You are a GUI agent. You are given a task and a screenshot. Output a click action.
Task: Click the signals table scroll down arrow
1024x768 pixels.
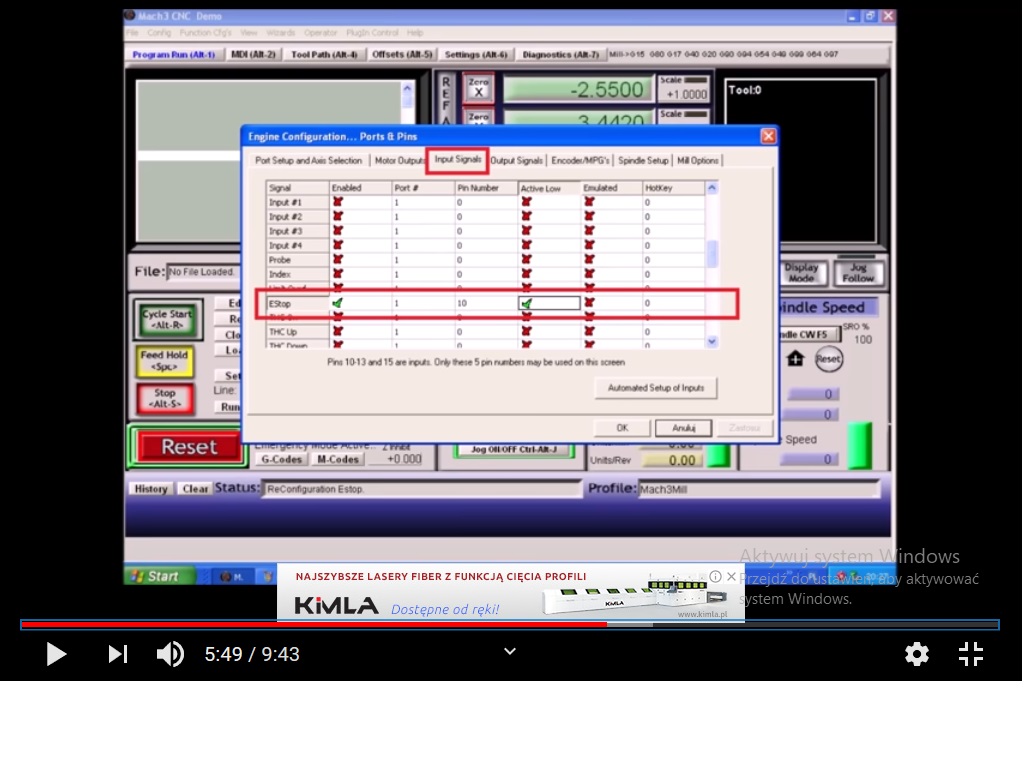[x=712, y=341]
